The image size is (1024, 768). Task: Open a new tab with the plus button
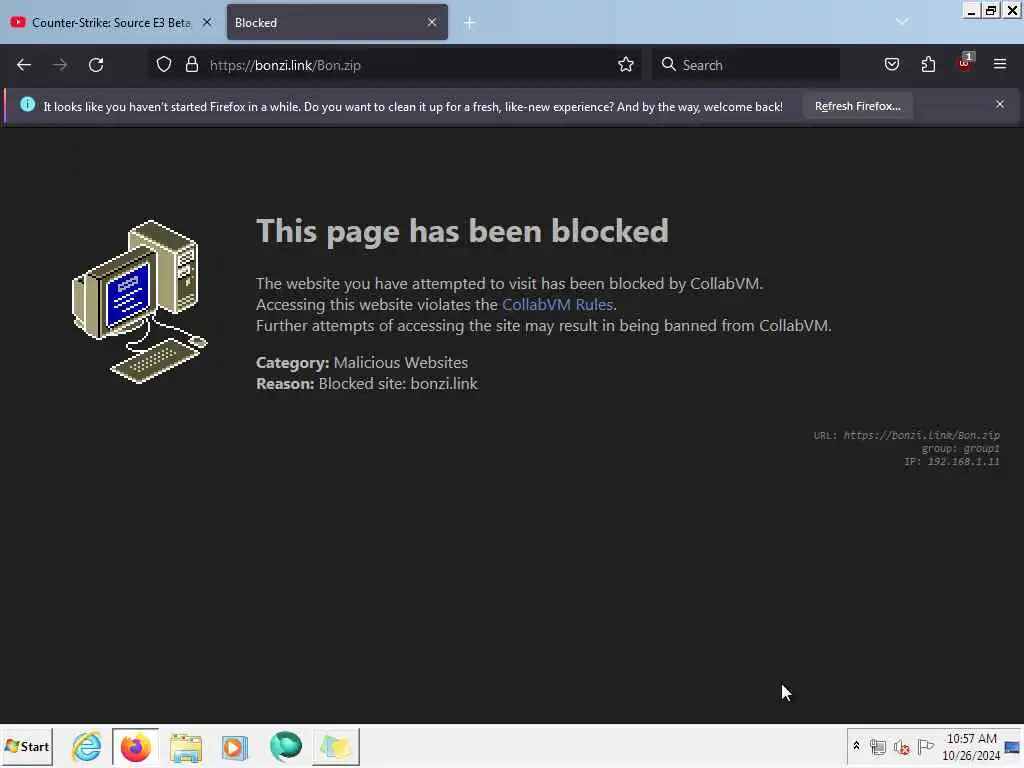(470, 23)
